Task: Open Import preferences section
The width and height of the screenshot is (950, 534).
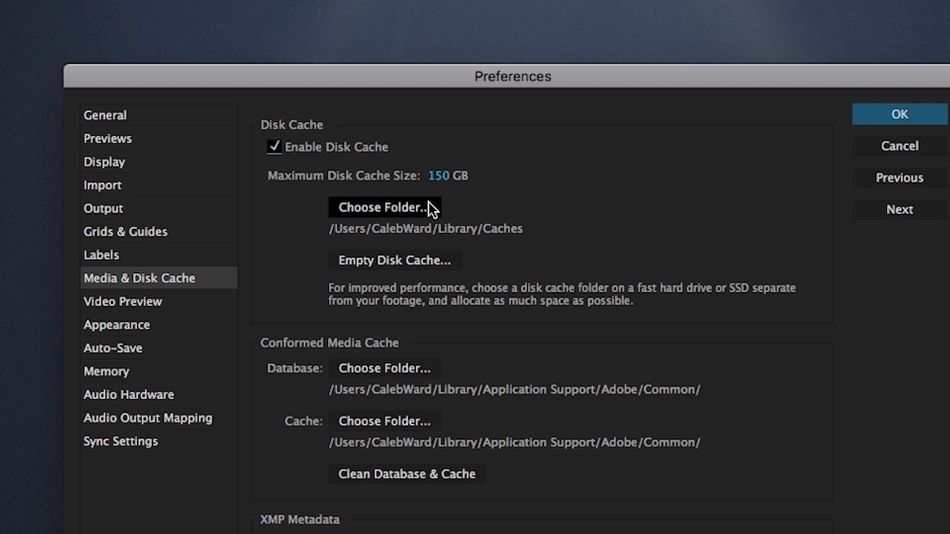Action: (103, 185)
